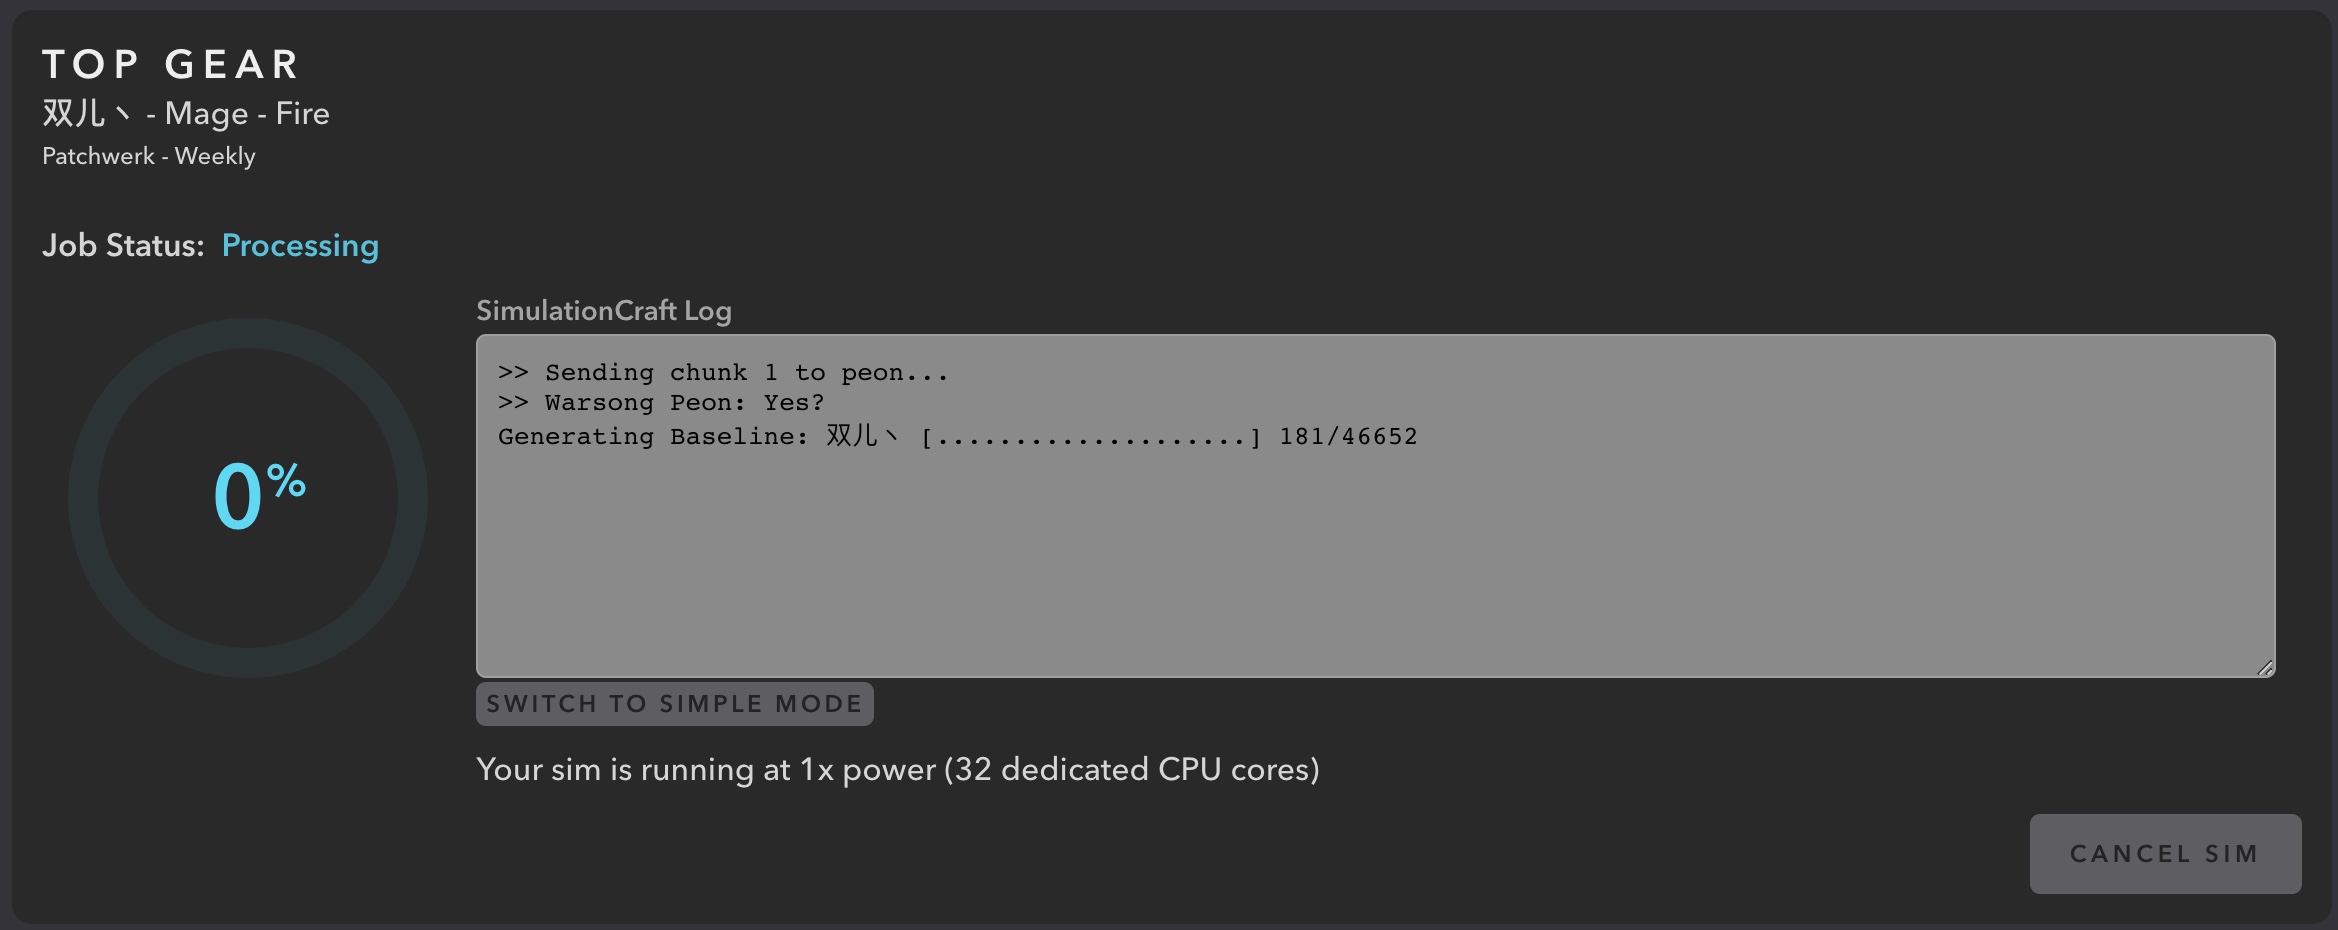Click 'Your sim is running at 1x power'

[x=706, y=770]
